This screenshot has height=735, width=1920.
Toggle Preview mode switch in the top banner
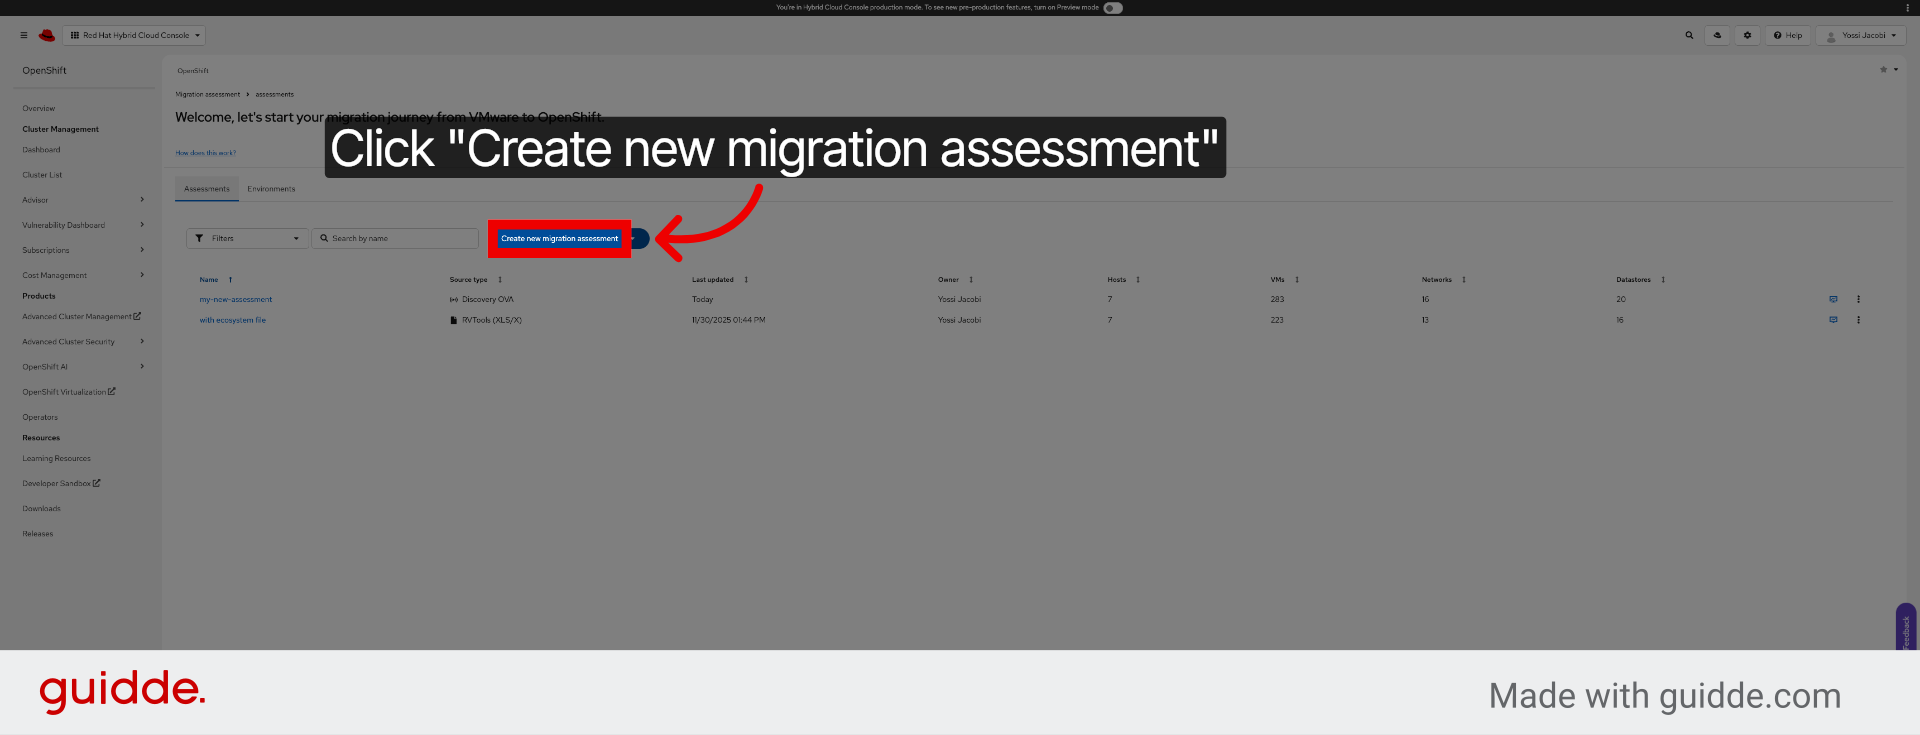1113,7
